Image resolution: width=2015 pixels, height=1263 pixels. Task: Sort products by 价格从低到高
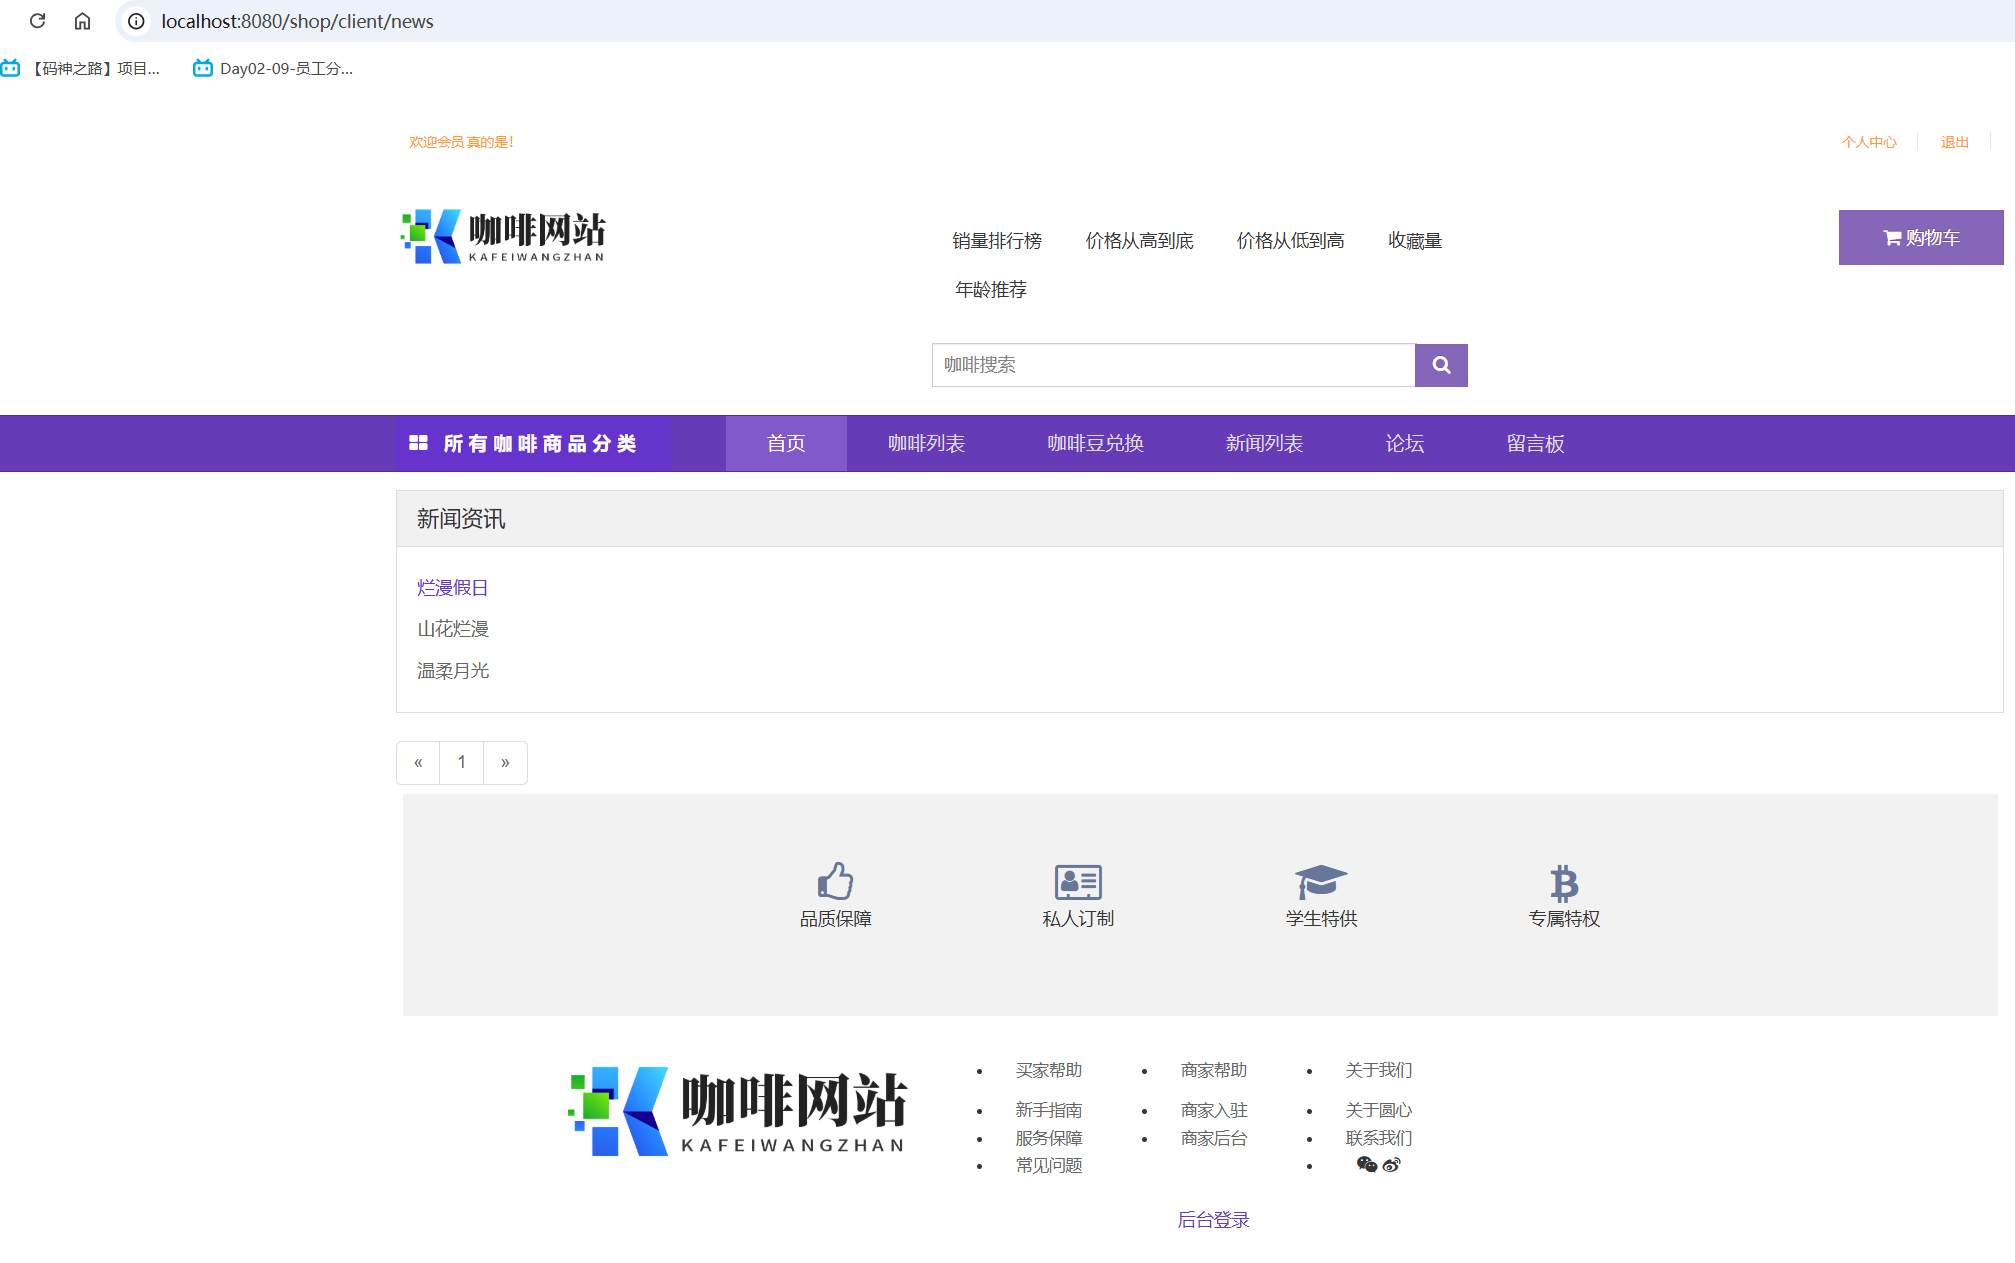click(1290, 240)
